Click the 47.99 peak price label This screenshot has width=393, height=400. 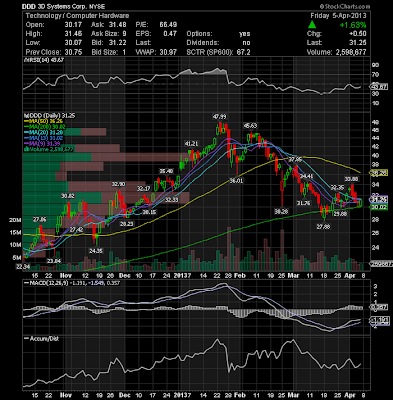(x=220, y=117)
